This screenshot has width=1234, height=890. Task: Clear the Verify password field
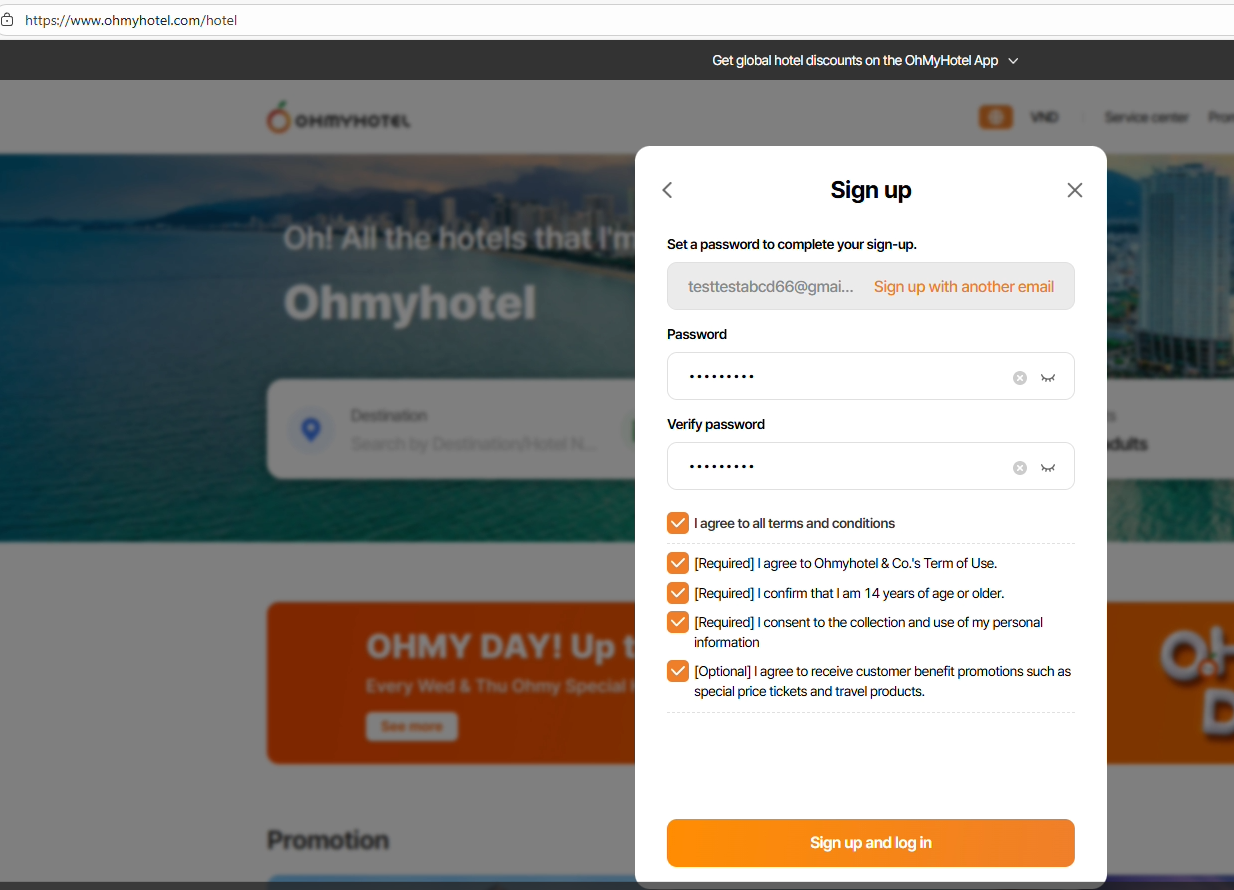(x=1020, y=468)
